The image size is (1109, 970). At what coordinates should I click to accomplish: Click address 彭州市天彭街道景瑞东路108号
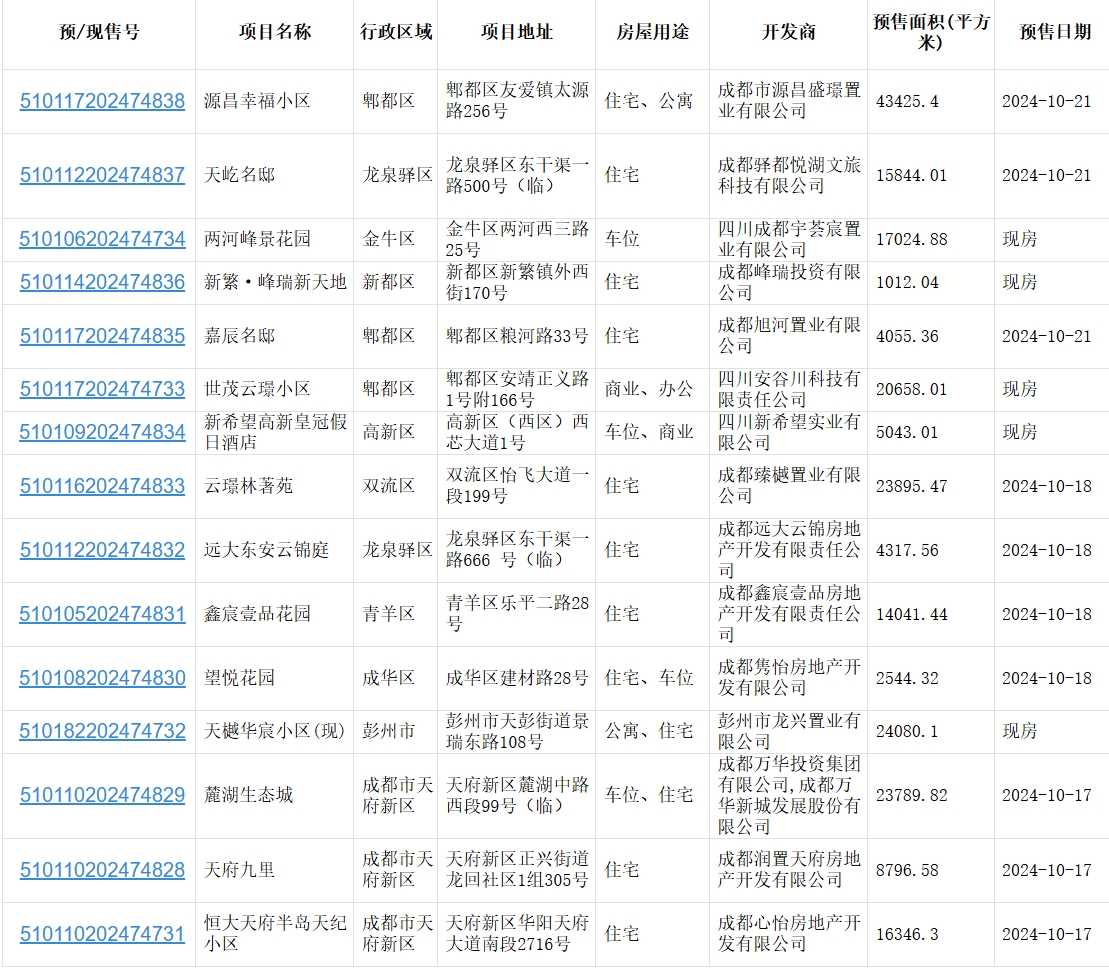pyautogui.click(x=517, y=732)
